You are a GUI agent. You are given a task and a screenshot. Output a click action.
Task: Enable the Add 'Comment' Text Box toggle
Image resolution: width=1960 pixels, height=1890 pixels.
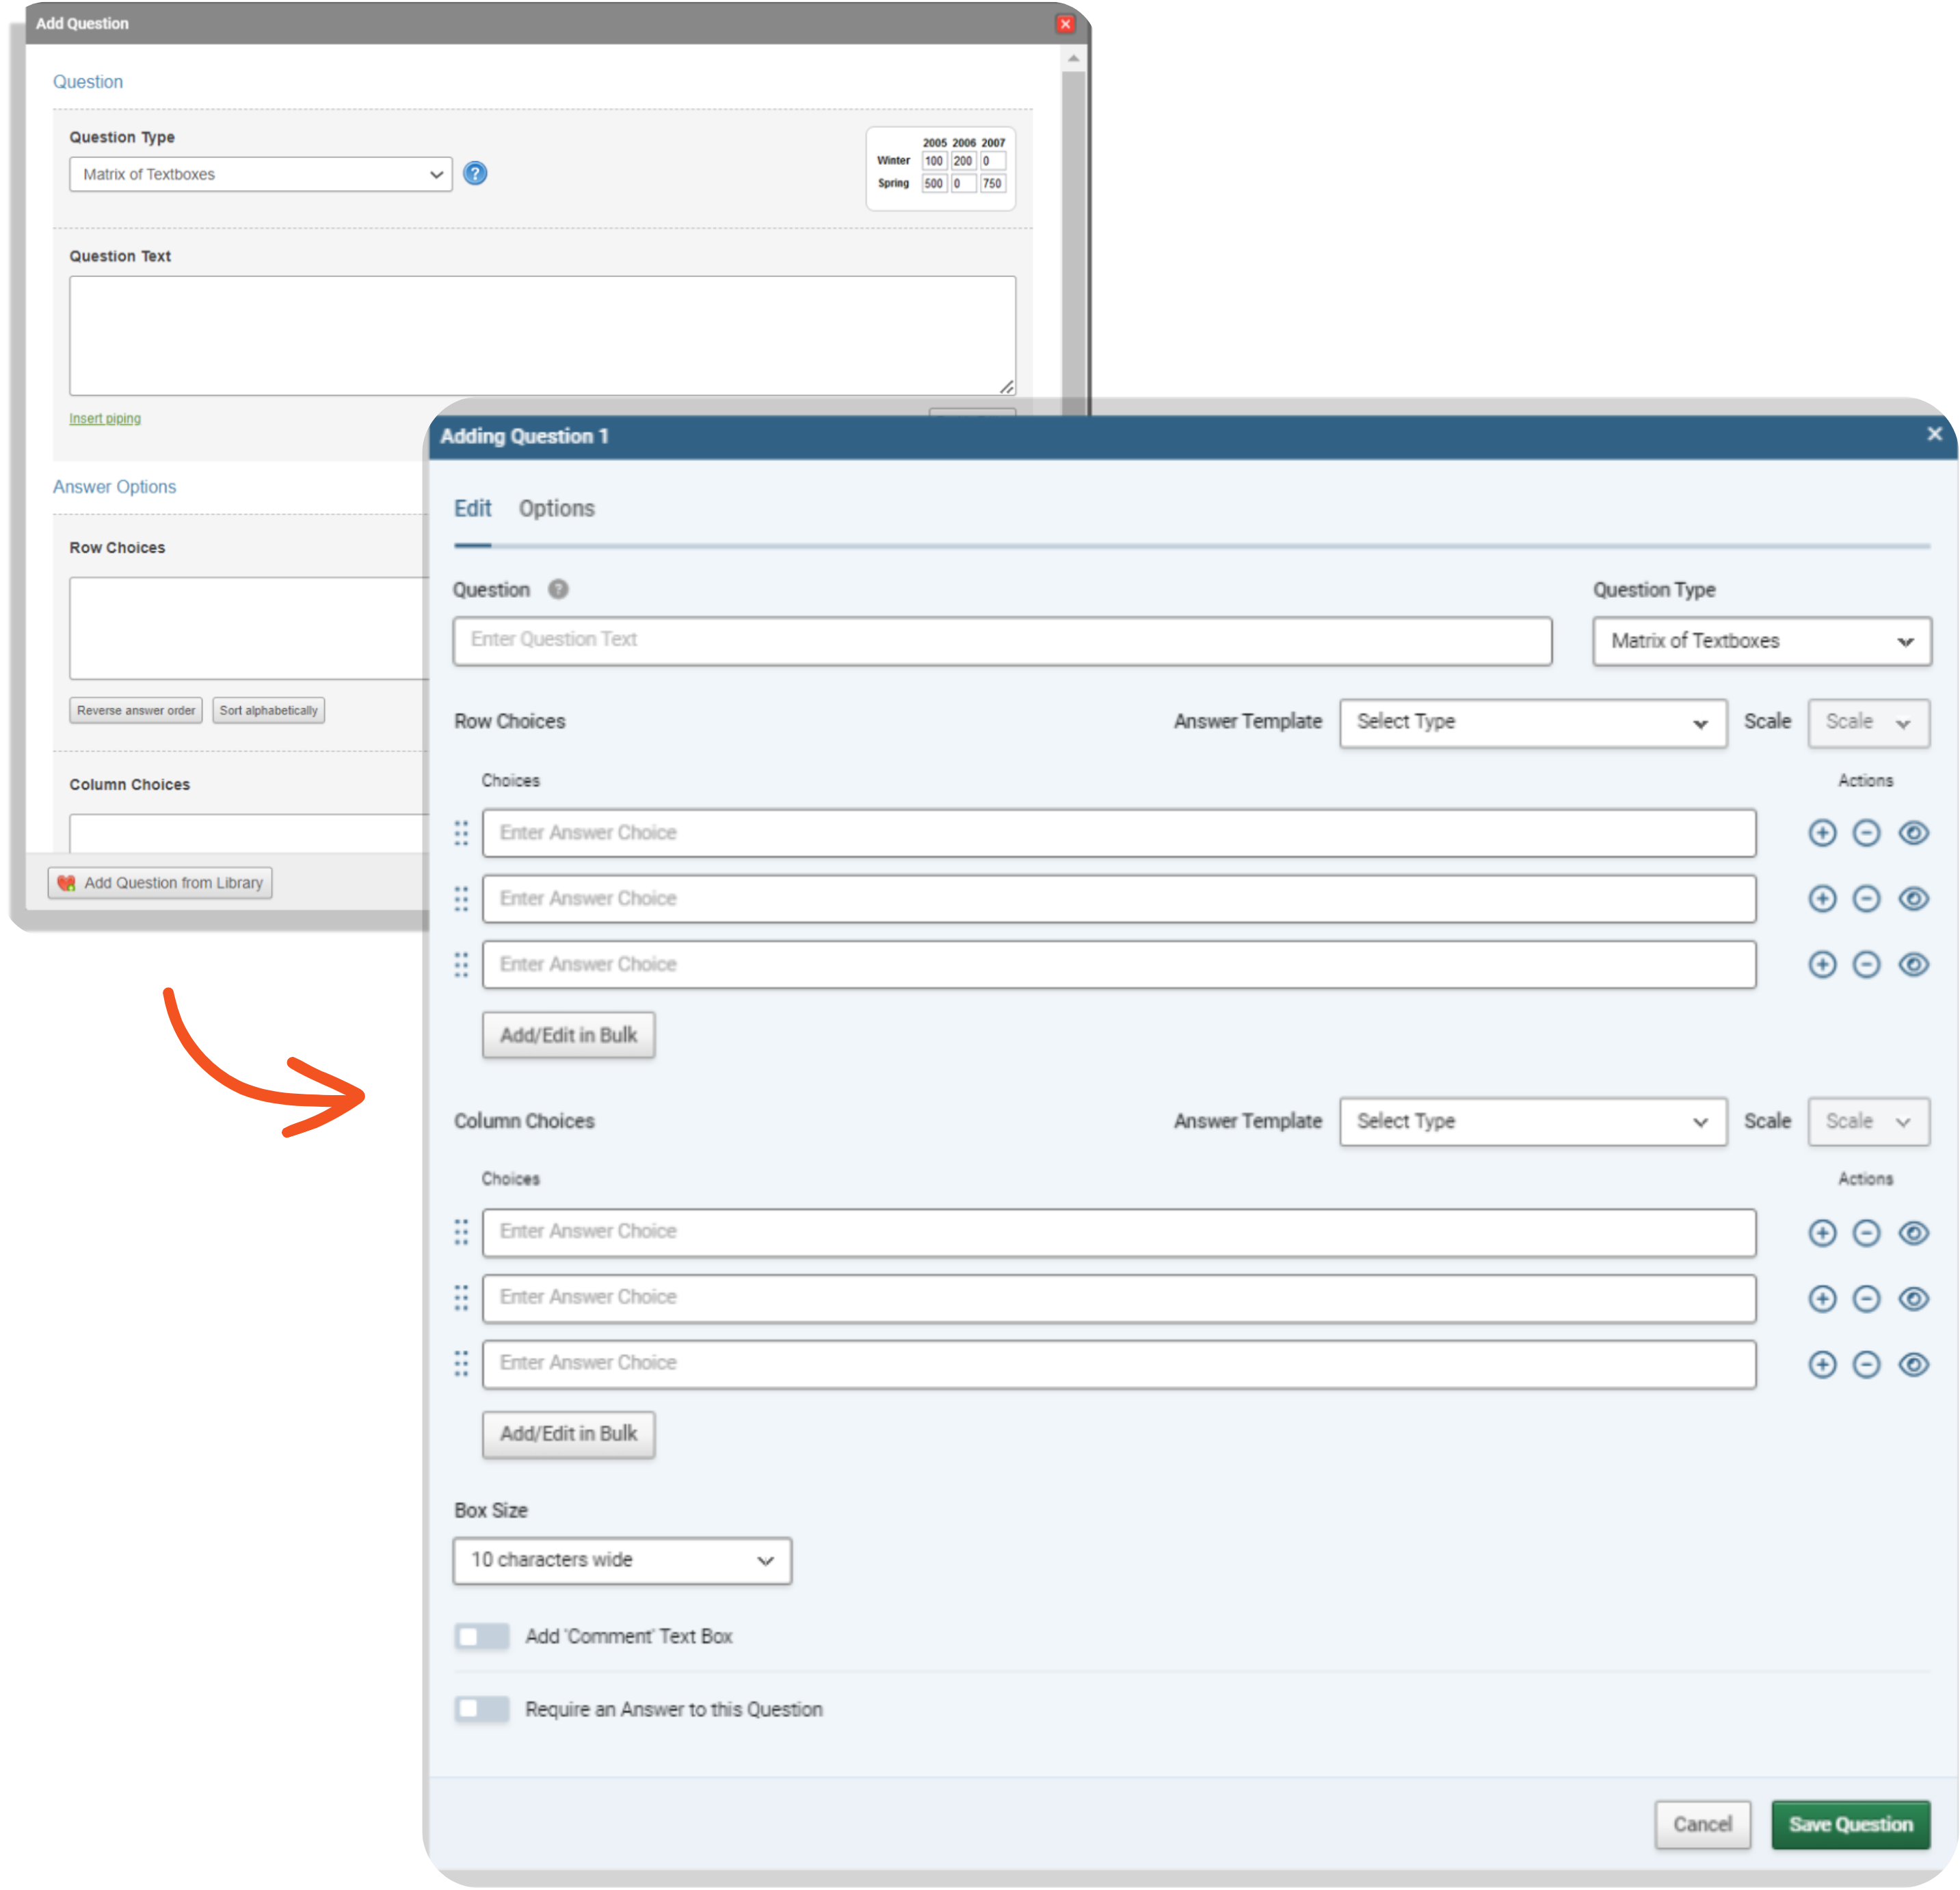point(481,1636)
